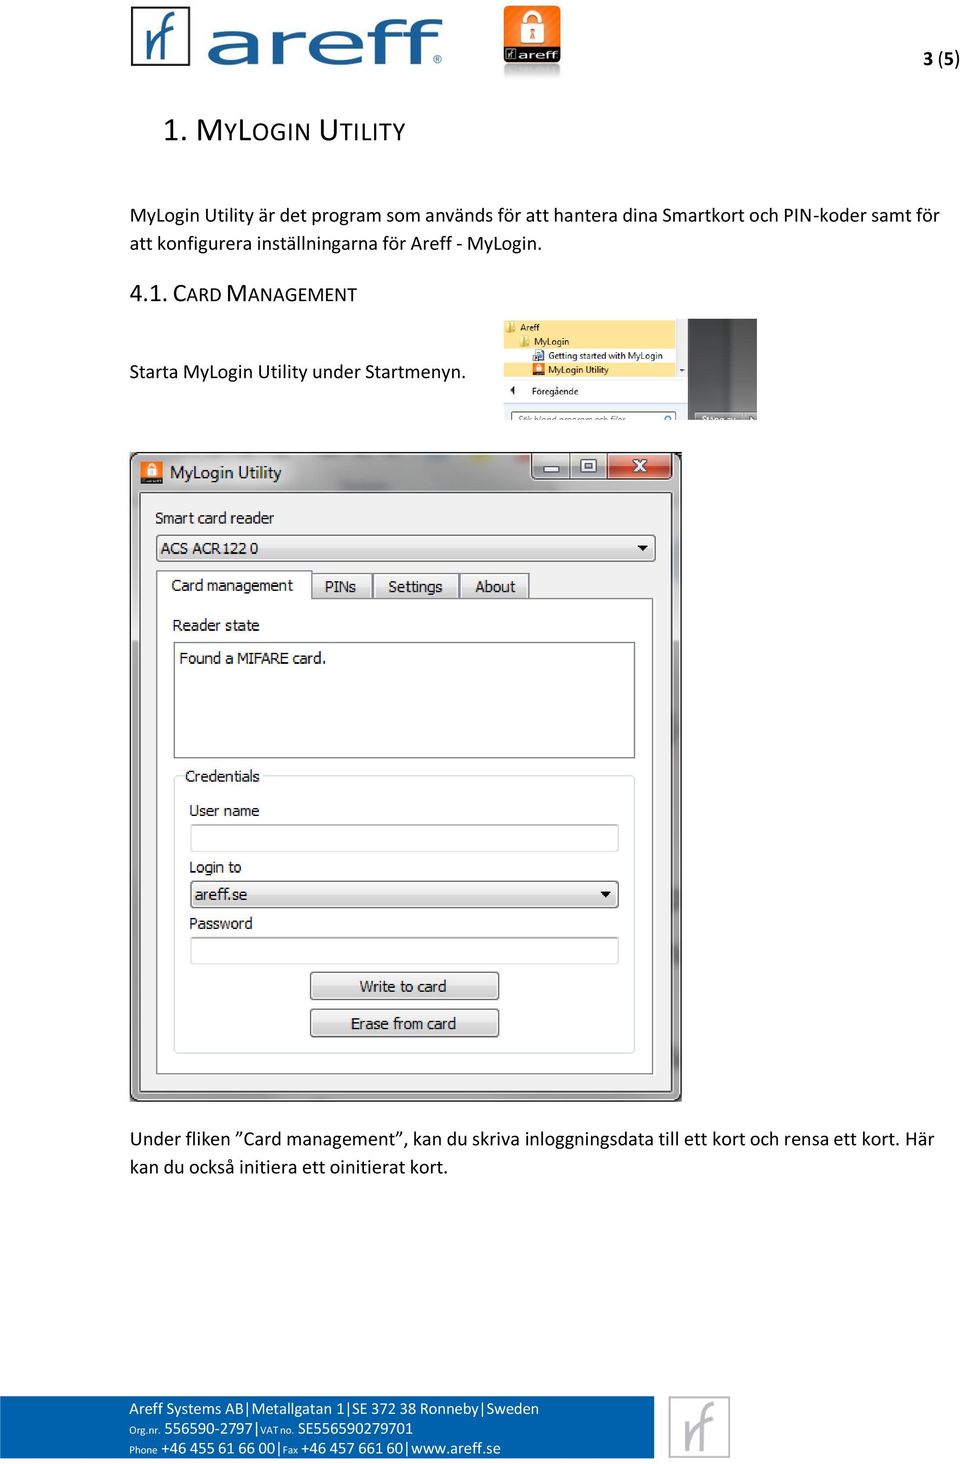Click the MyLogin folder icon in Start menu

click(x=524, y=341)
